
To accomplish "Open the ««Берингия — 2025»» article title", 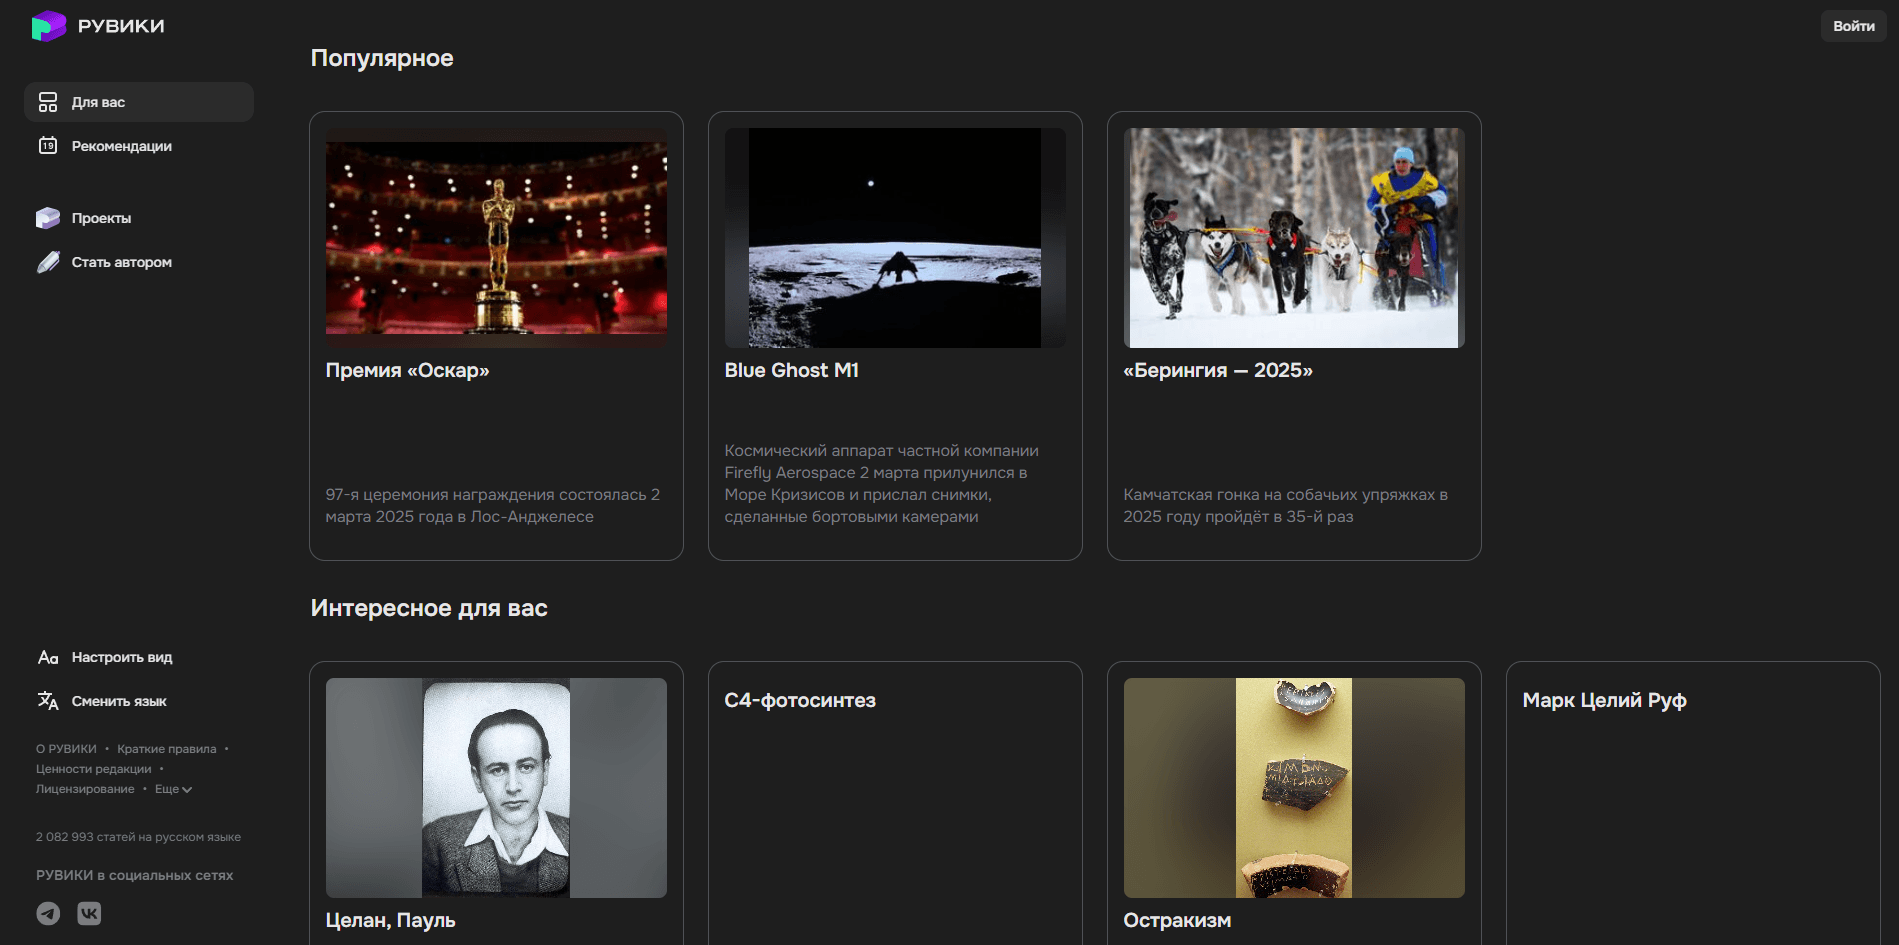I will [x=1218, y=370].
